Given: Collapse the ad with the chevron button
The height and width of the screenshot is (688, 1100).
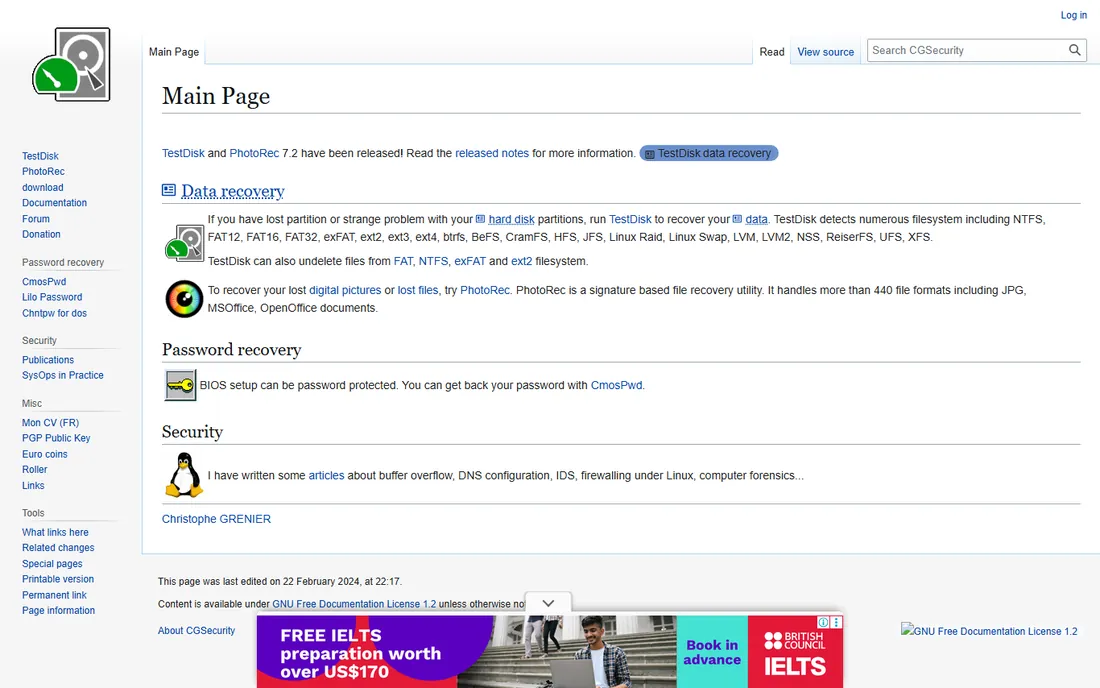Looking at the screenshot, I should 548,603.
